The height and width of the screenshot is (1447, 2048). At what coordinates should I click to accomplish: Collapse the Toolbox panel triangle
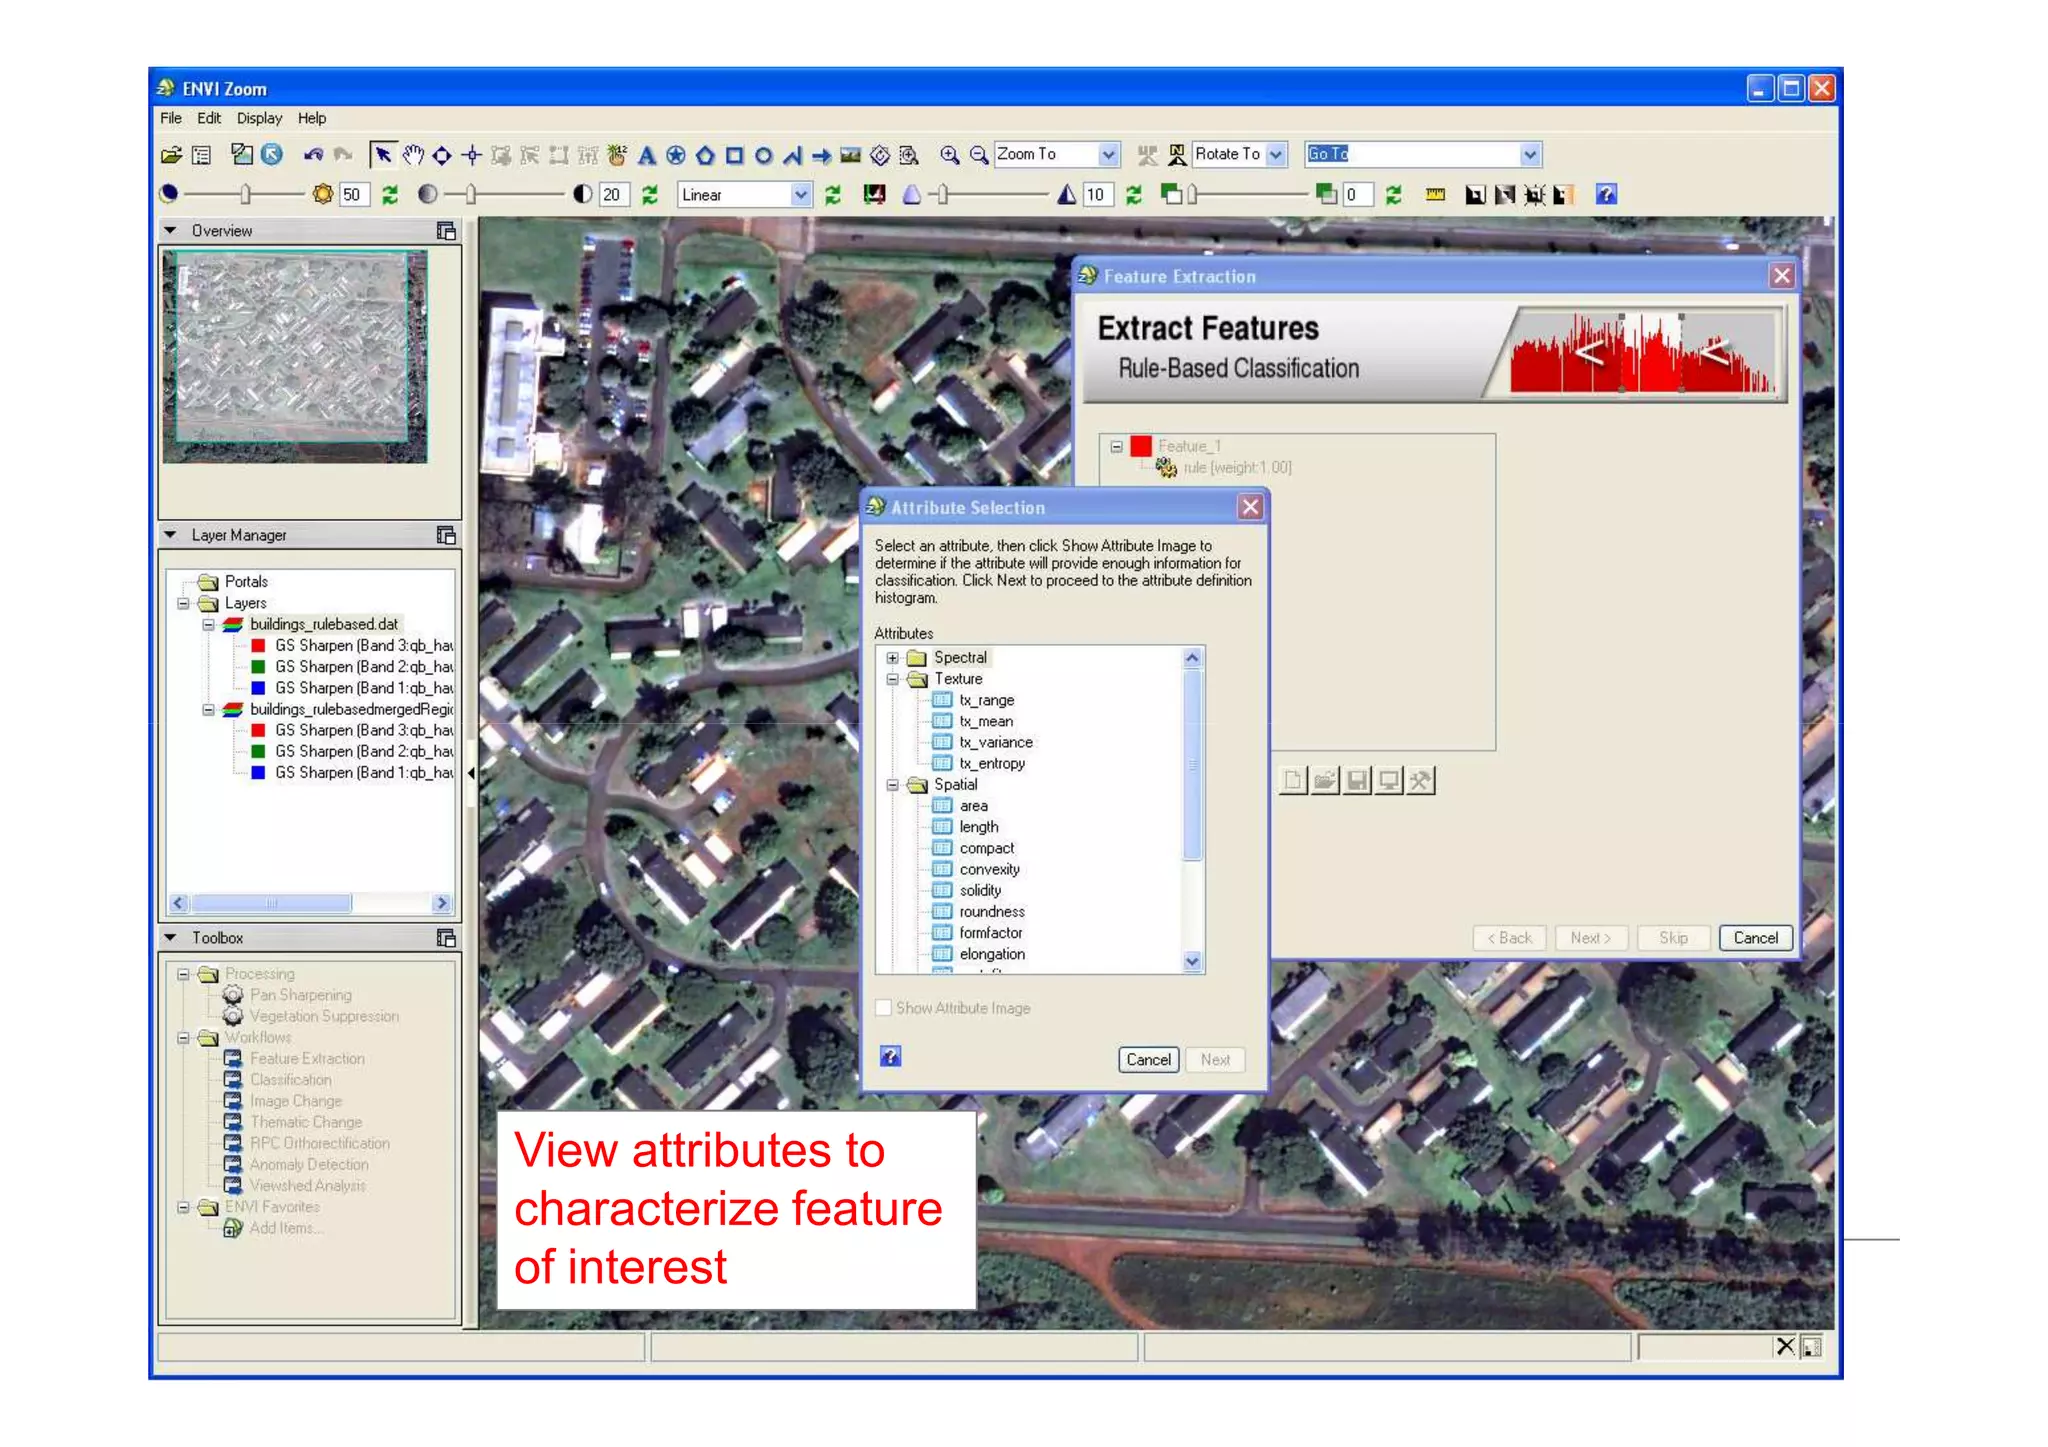coord(170,938)
